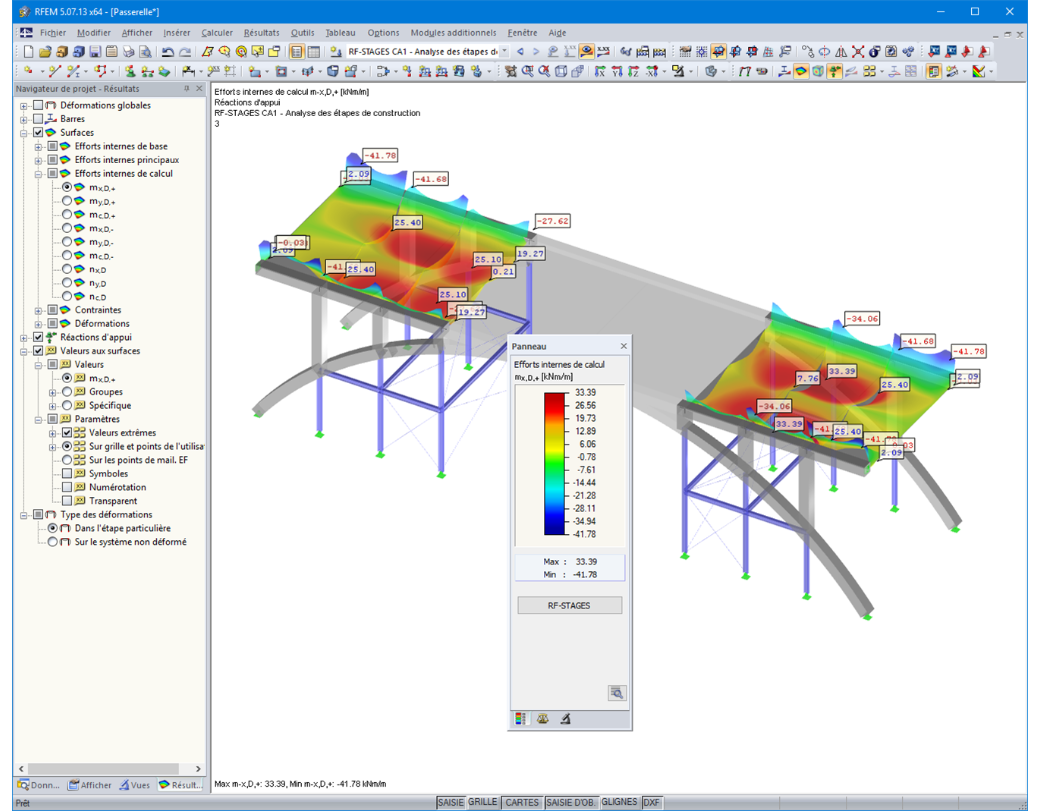The image size is (1040, 811).
Task: Expand the Déformations tree node under Surfaces
Action: click(38, 324)
